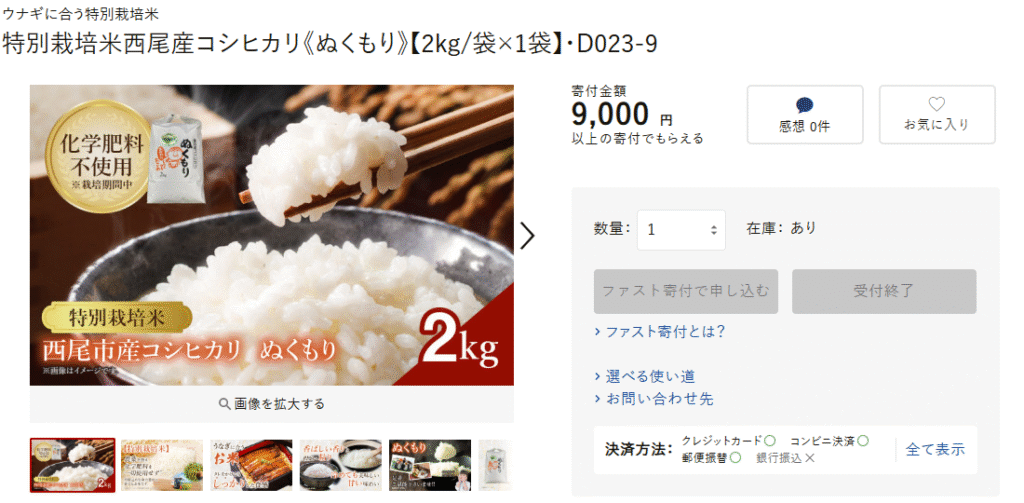Click ファスト寄付で申し込む button
Screen dimensions: 1024x503
(686, 291)
